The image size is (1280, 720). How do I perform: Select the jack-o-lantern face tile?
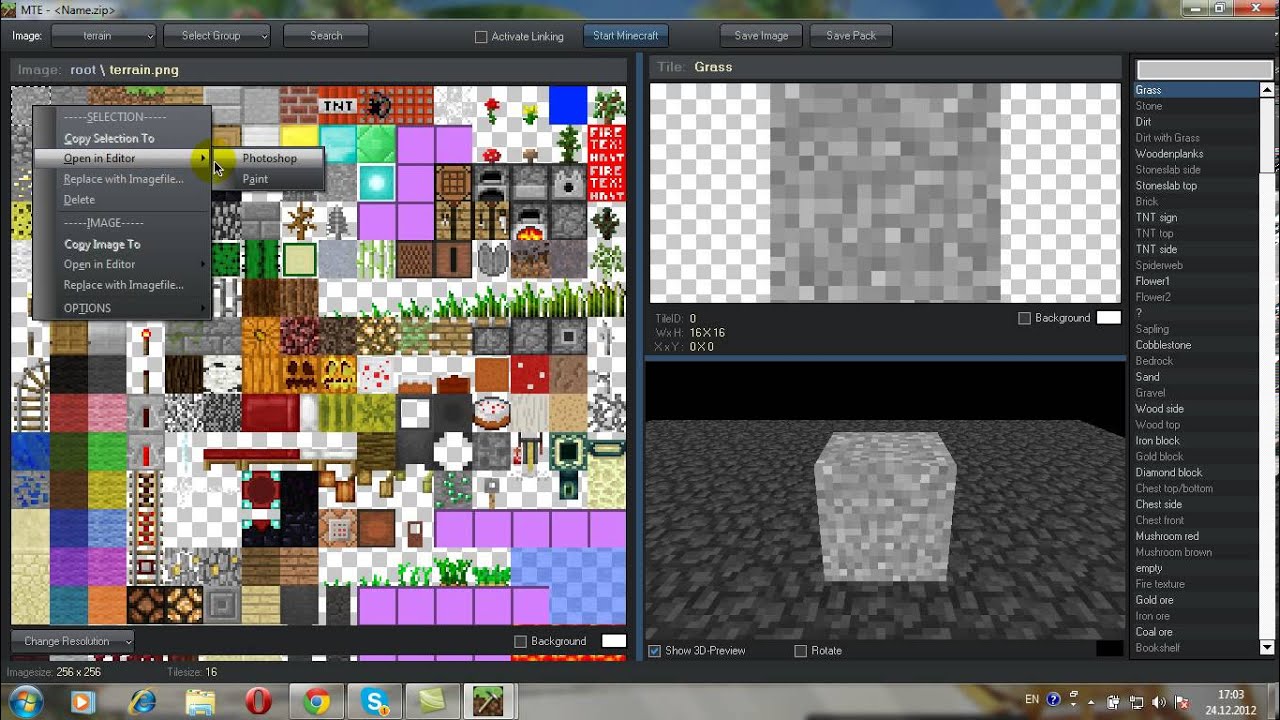338,375
